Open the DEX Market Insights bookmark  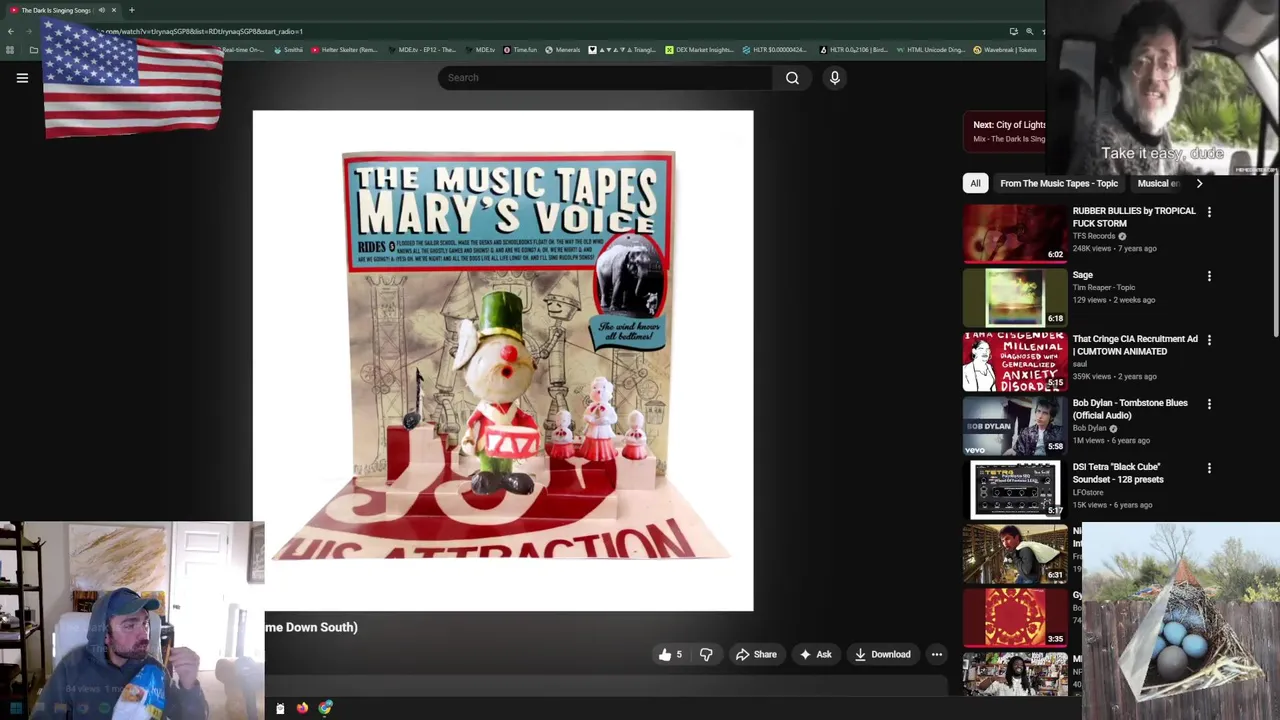699,50
